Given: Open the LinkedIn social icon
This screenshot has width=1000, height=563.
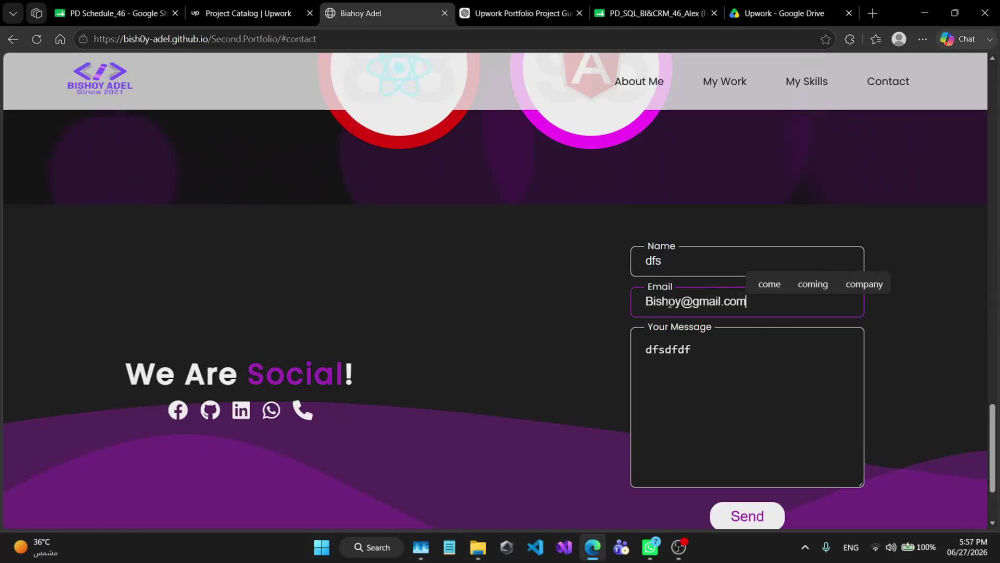Looking at the screenshot, I should click(x=241, y=410).
